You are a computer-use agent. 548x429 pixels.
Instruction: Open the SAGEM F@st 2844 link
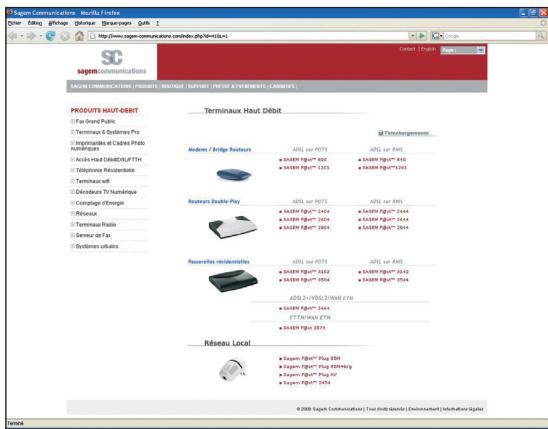click(x=385, y=227)
